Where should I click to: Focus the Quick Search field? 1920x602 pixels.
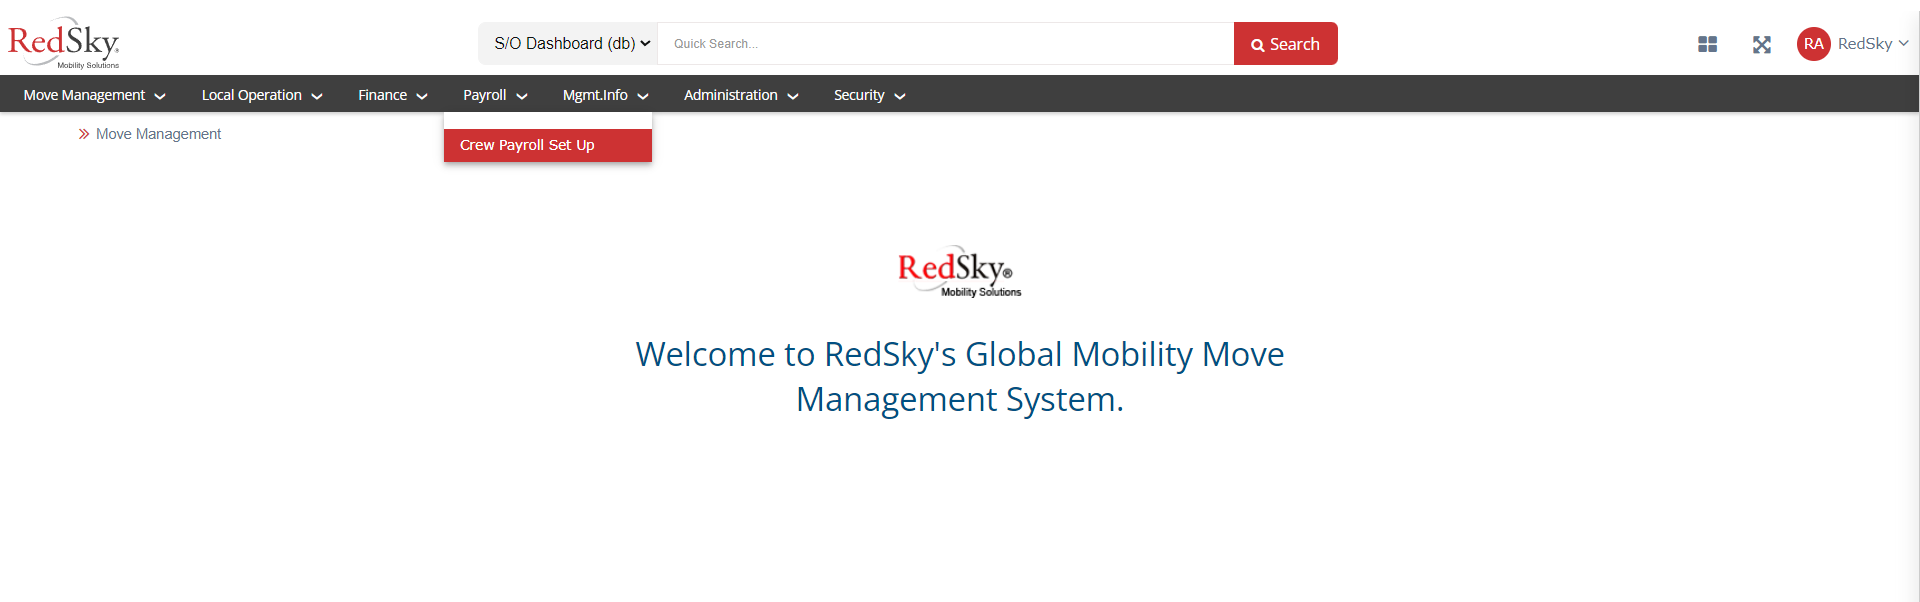[945, 44]
